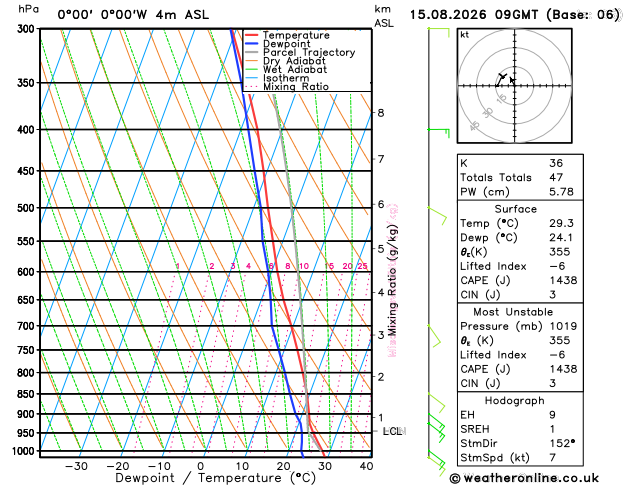Screen dimensions: 629x486
Task: Click the PW (cm) value 5.78
Action: click(561, 192)
